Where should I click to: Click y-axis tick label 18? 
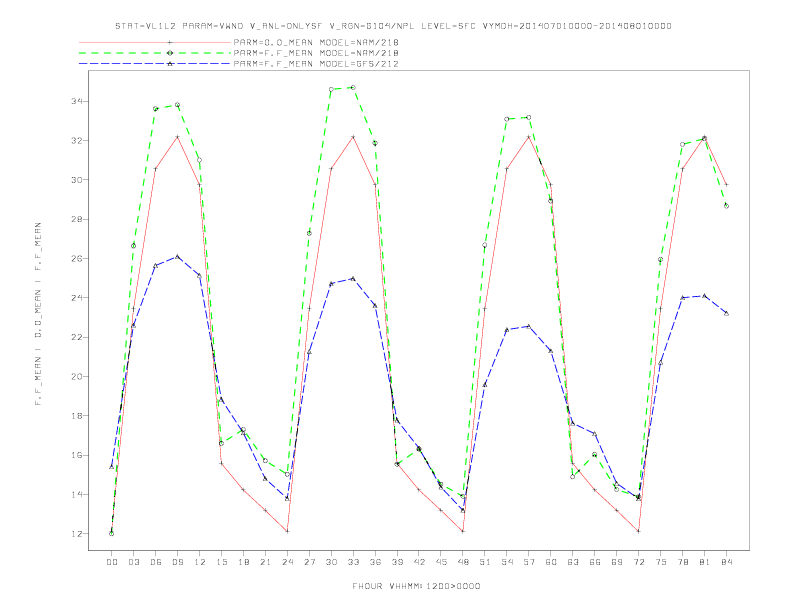pos(77,416)
